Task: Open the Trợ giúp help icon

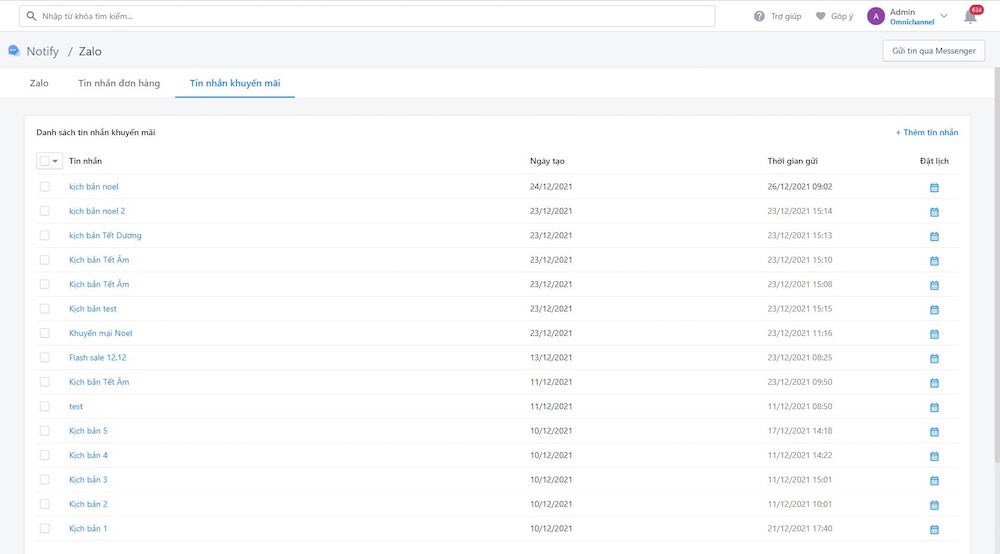Action: [760, 16]
